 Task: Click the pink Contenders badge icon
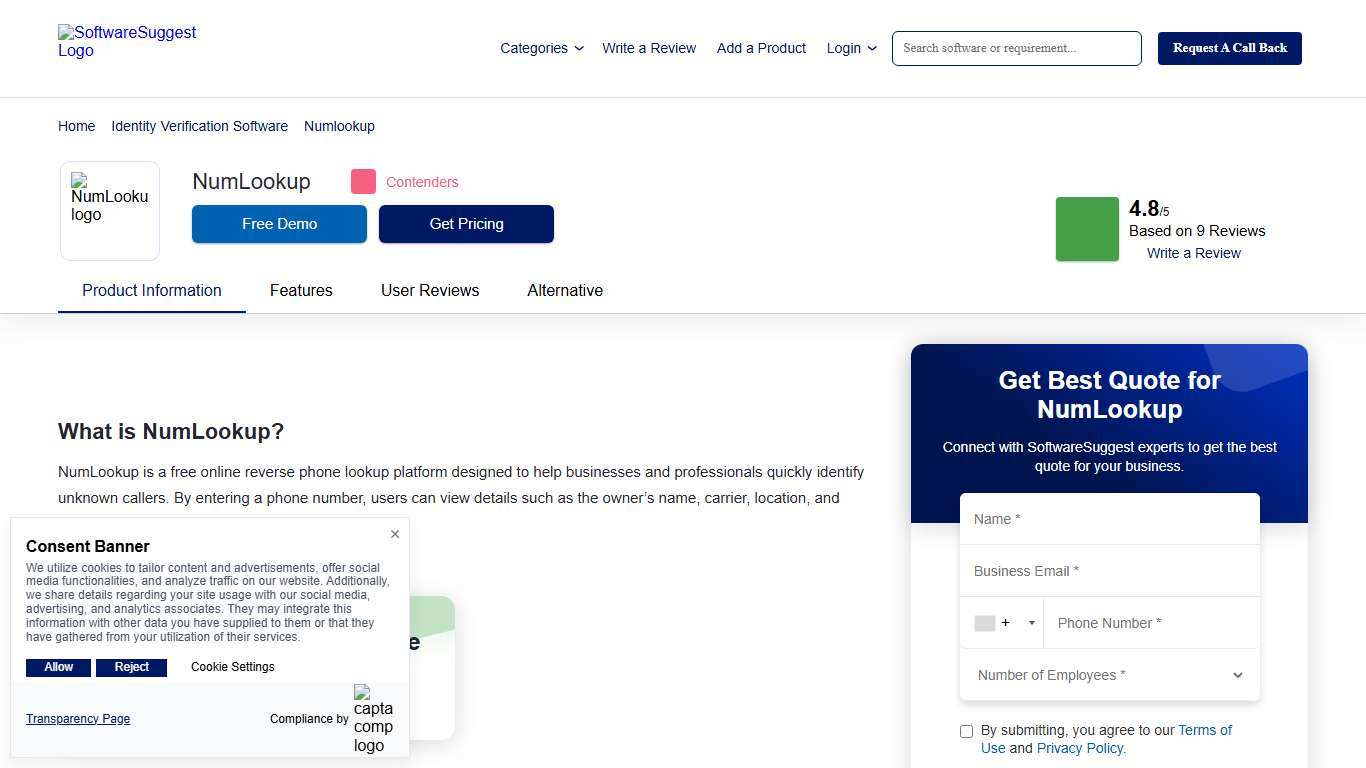[x=363, y=181]
